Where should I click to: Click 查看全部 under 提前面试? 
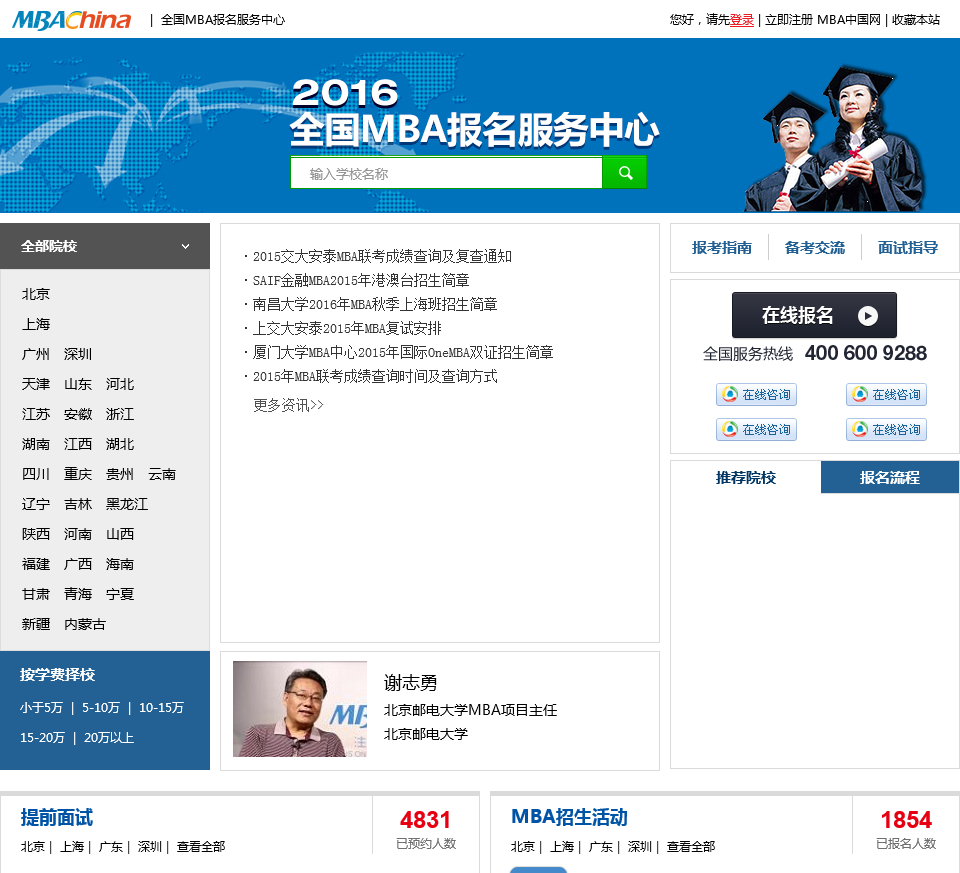click(201, 847)
